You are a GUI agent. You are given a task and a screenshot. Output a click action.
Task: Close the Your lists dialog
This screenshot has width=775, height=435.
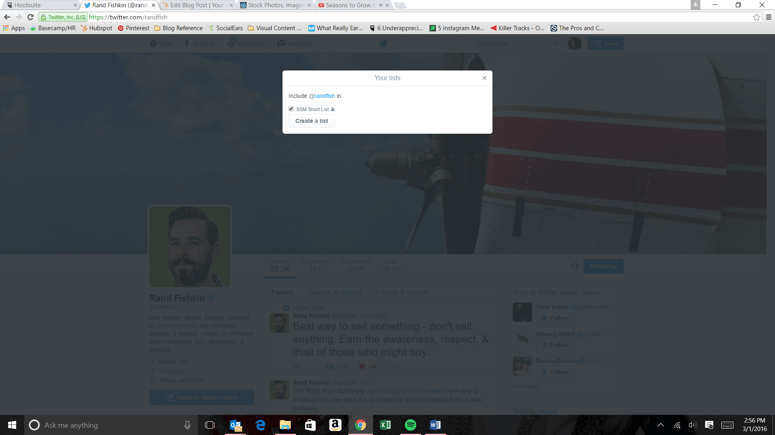484,78
